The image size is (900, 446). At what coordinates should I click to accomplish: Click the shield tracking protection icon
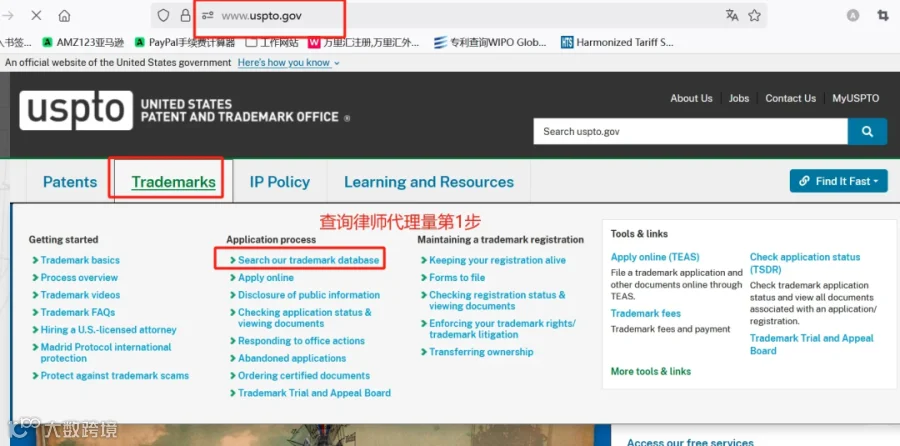click(x=164, y=15)
